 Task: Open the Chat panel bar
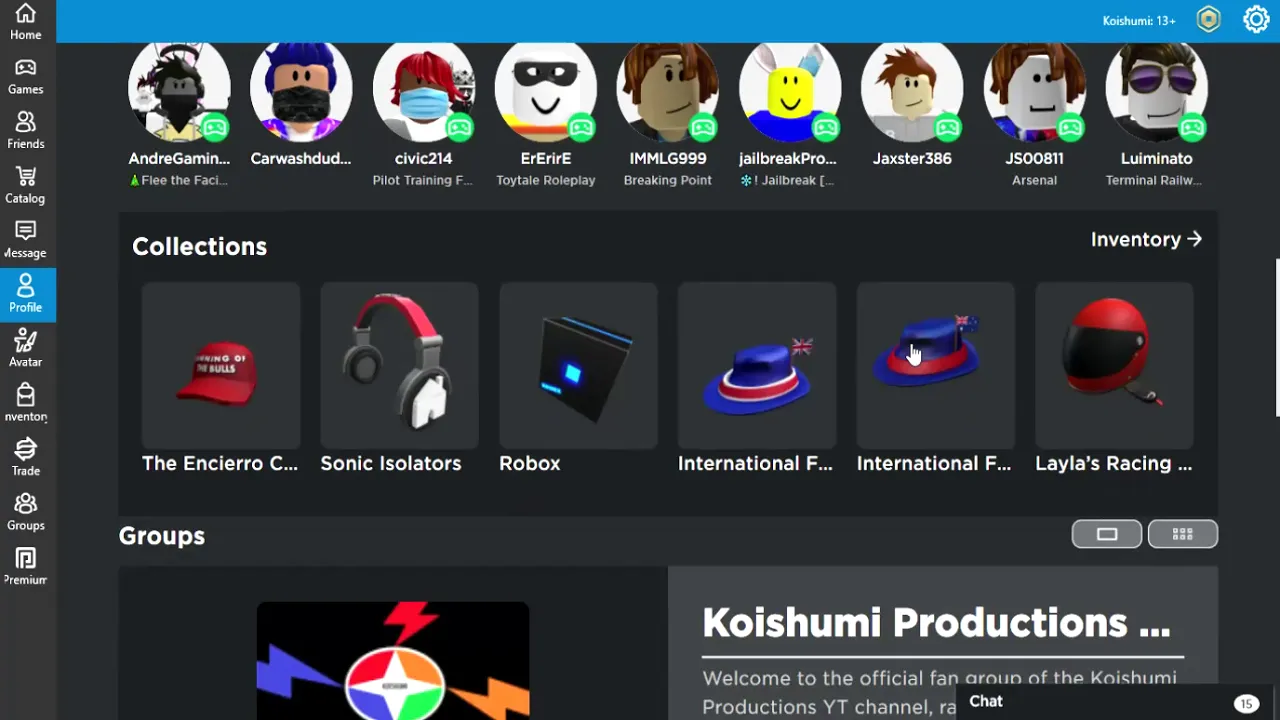(x=1118, y=702)
